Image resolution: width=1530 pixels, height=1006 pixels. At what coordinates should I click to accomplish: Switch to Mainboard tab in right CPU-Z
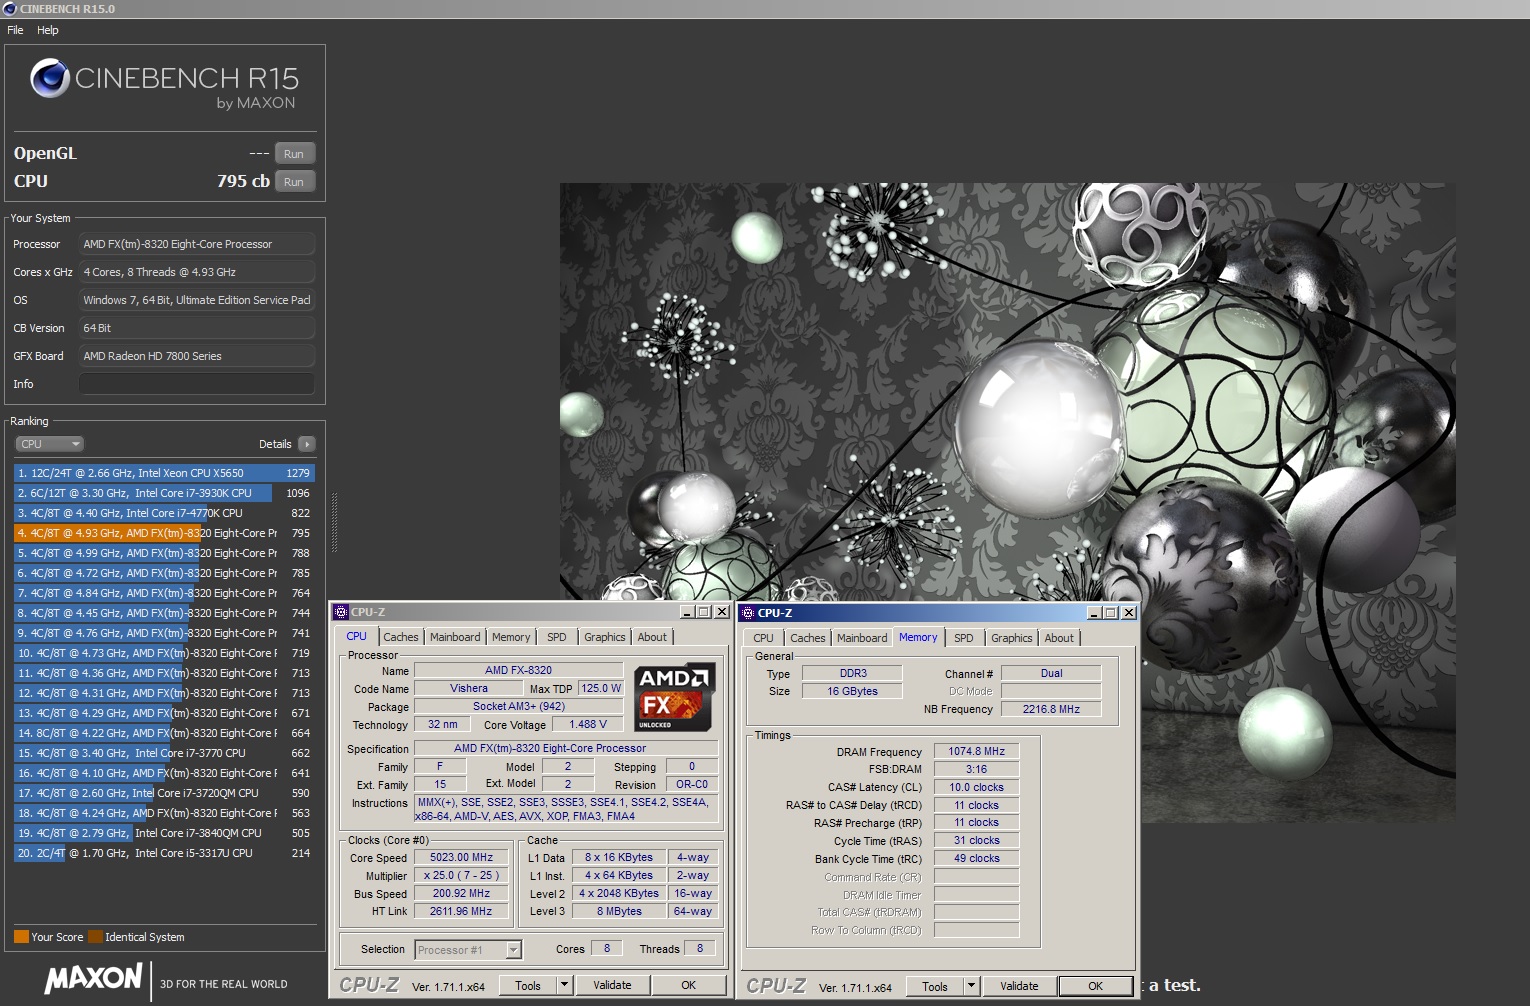click(862, 638)
